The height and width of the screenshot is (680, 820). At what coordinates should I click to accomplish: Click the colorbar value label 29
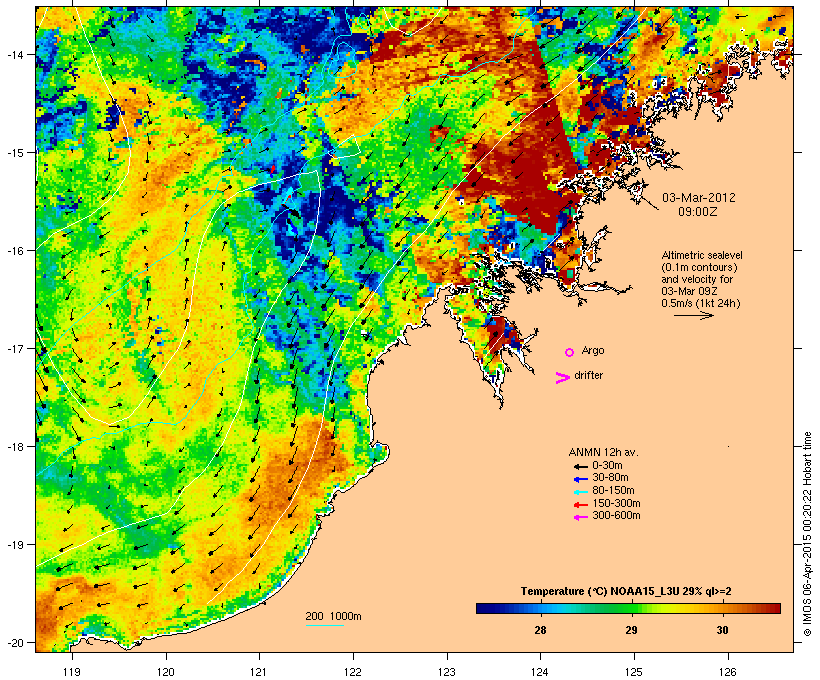click(x=631, y=630)
